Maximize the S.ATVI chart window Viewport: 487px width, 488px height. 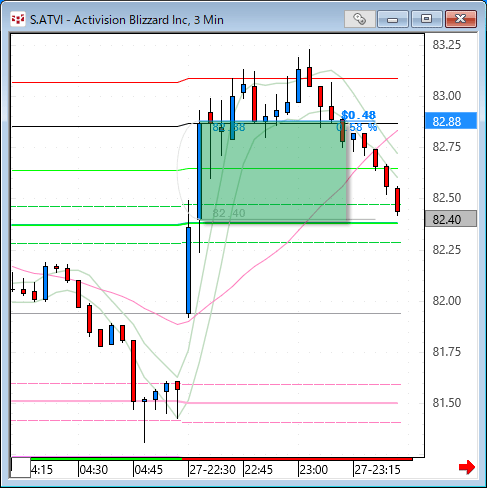click(426, 19)
